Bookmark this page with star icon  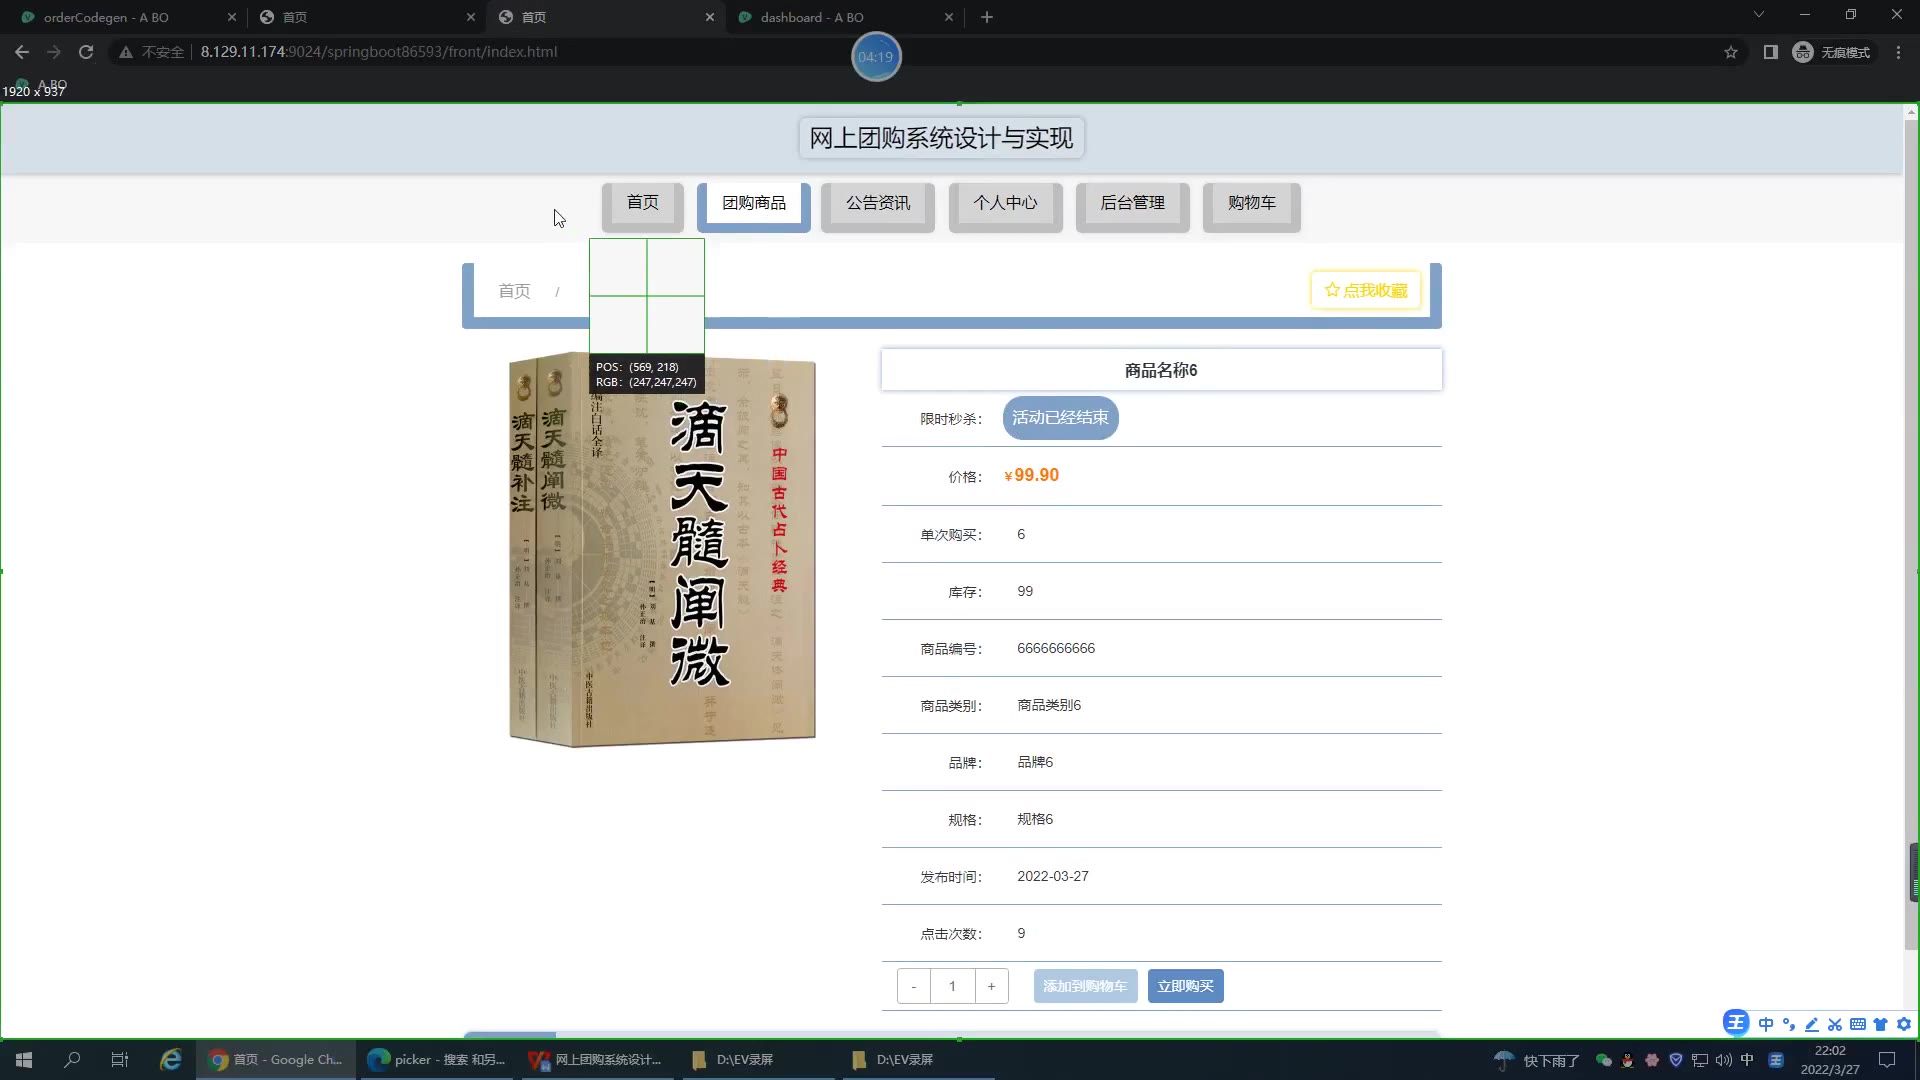click(x=1731, y=52)
